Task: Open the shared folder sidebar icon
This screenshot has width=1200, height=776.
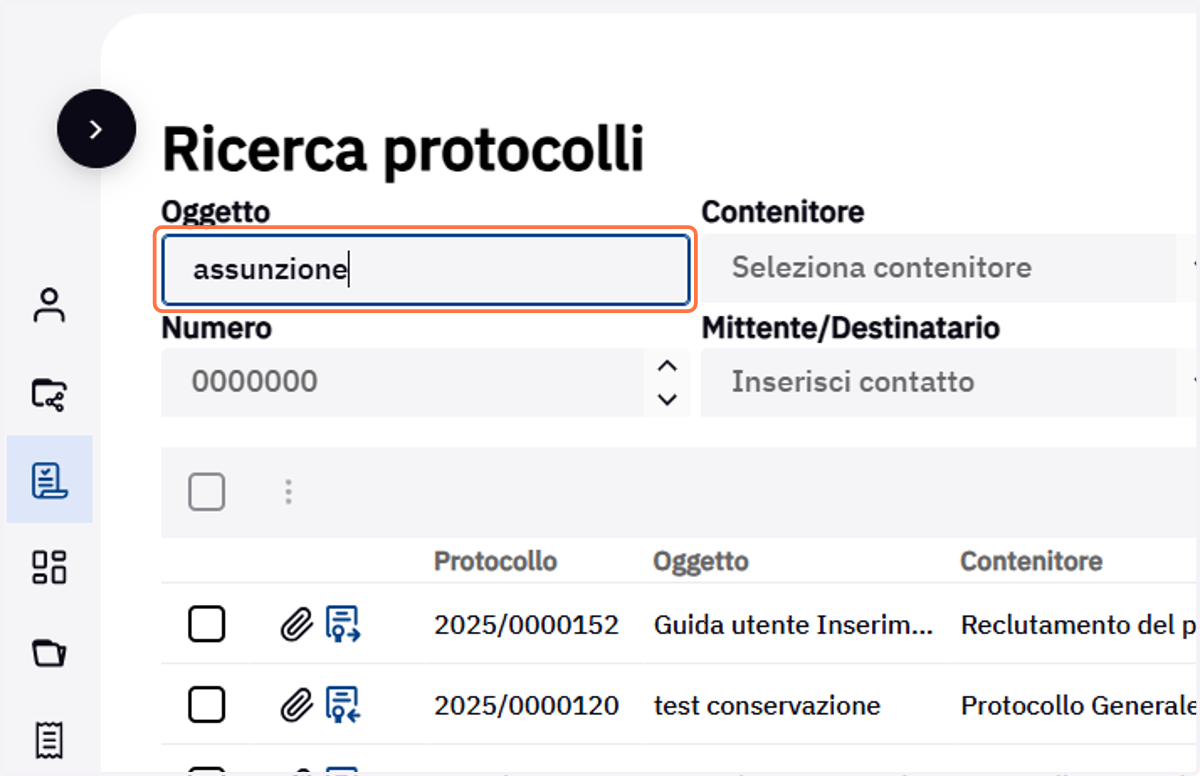Action: click(49, 395)
